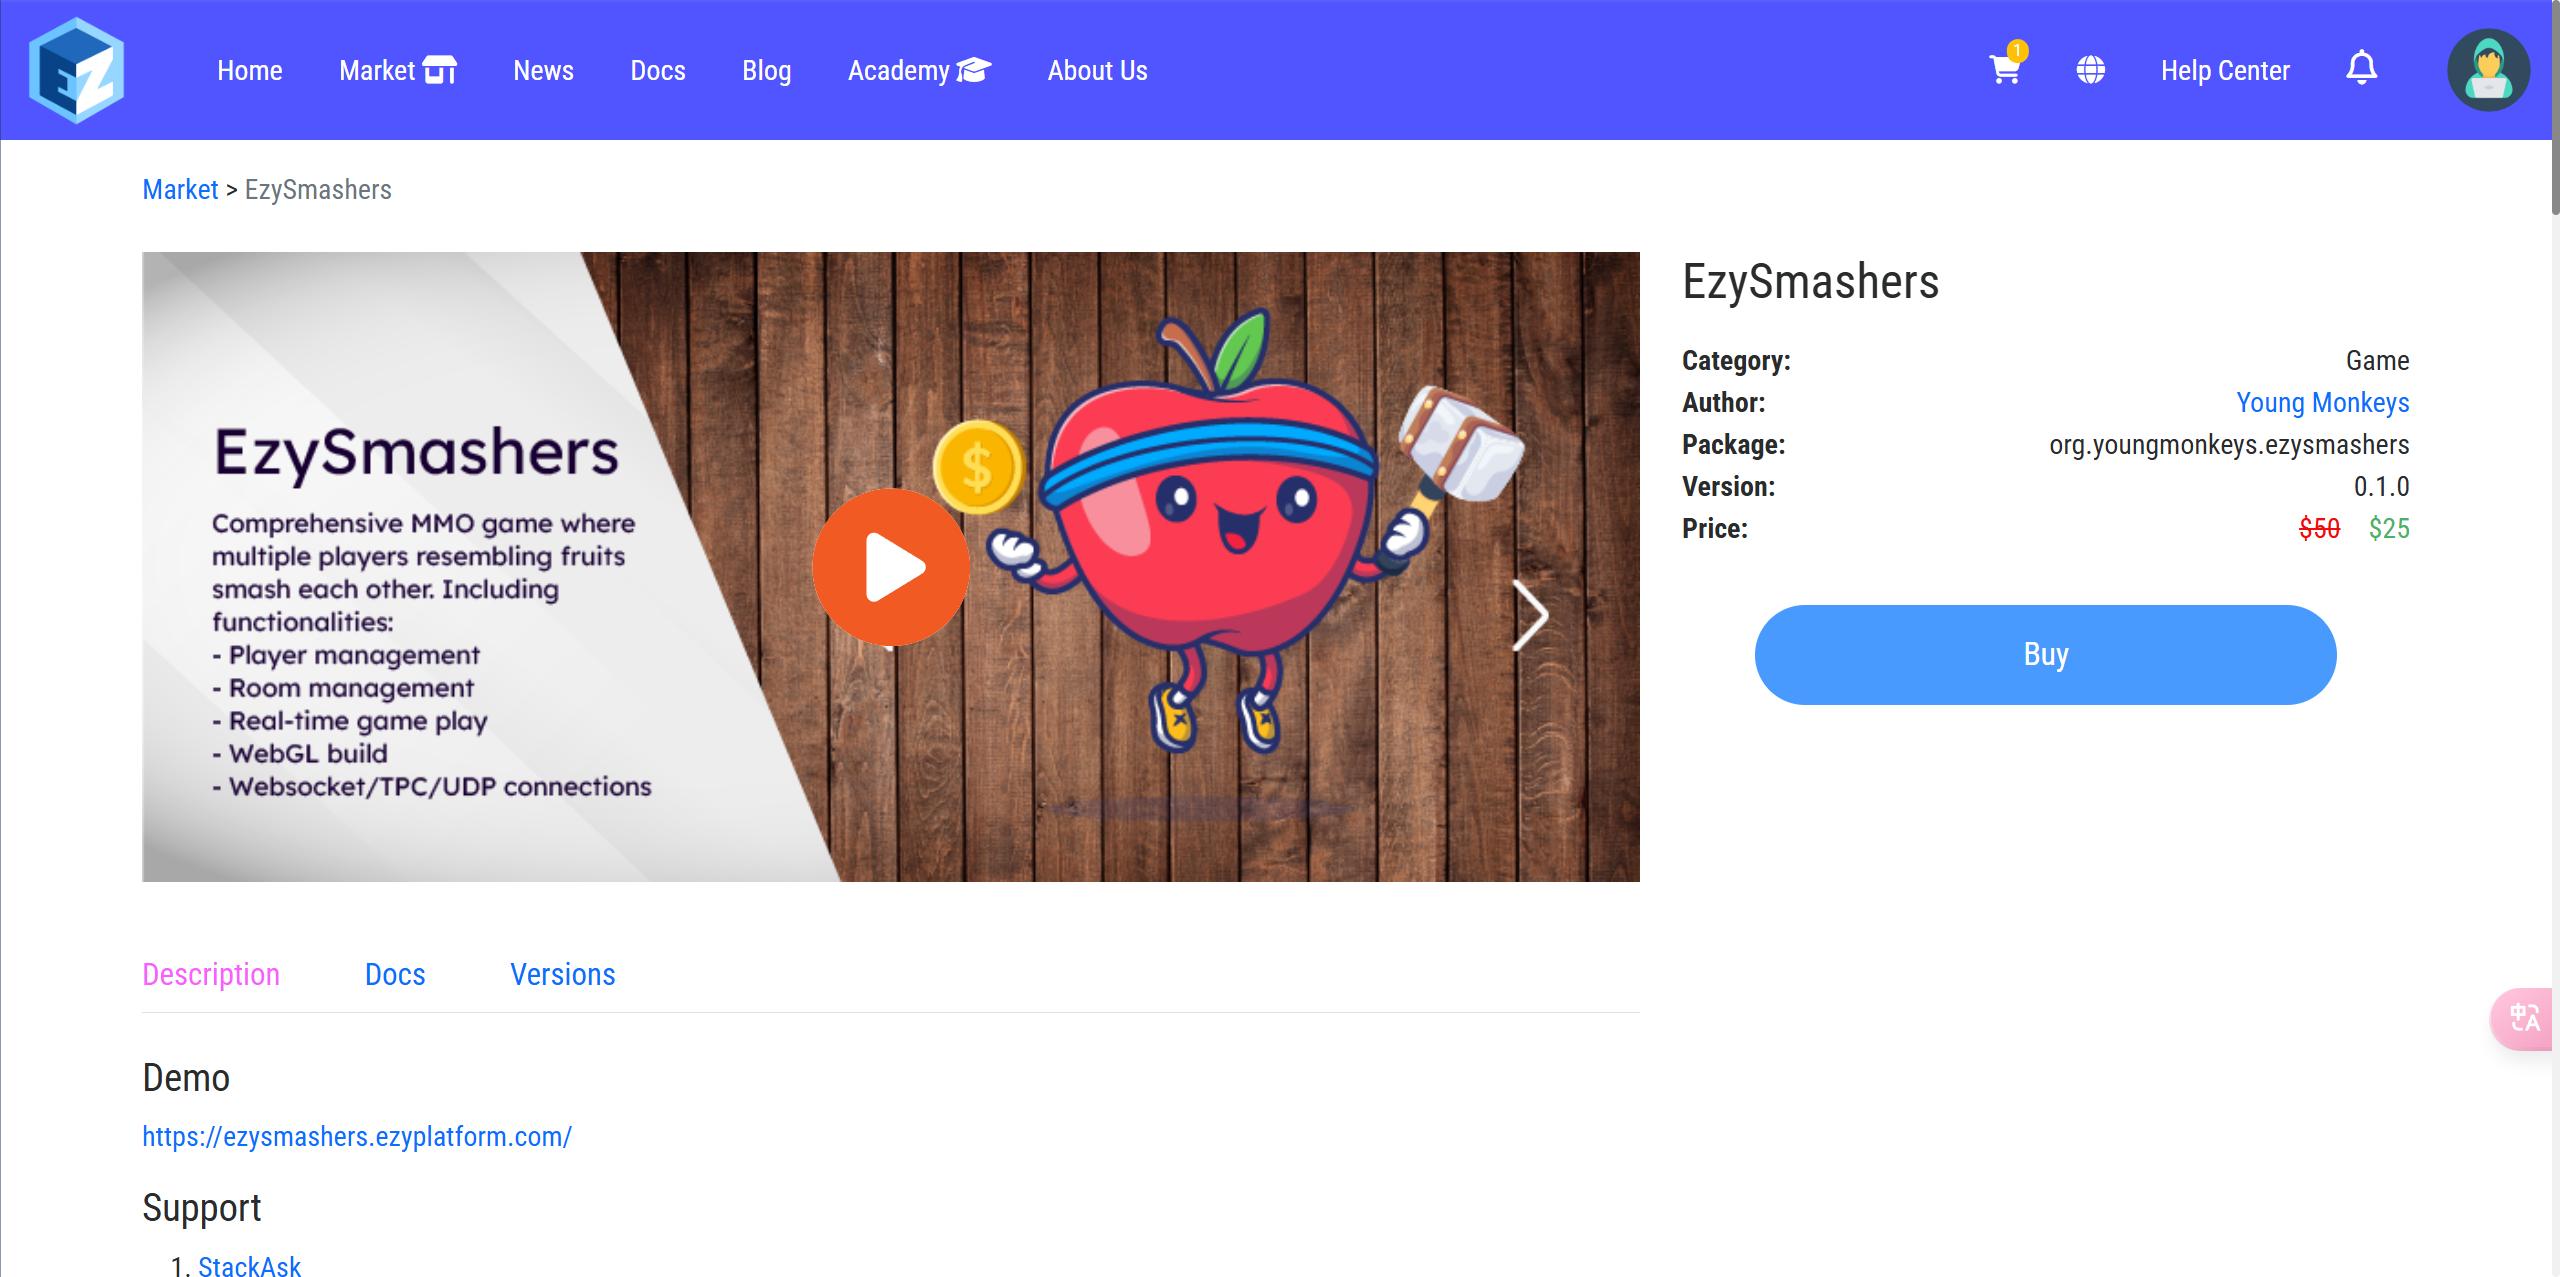Click EzySmashers in the breadcrumb
Image resolution: width=2560 pixels, height=1277 pixels.
318,190
